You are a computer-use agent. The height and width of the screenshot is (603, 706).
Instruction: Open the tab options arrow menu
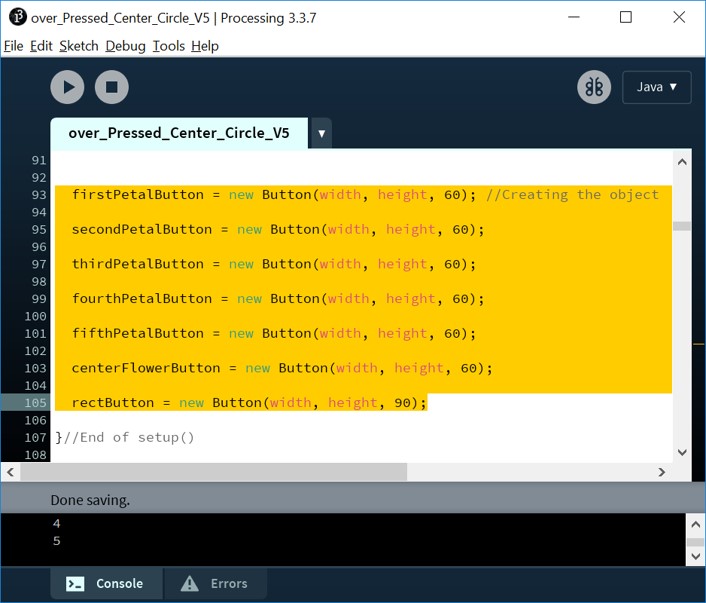tap(321, 133)
